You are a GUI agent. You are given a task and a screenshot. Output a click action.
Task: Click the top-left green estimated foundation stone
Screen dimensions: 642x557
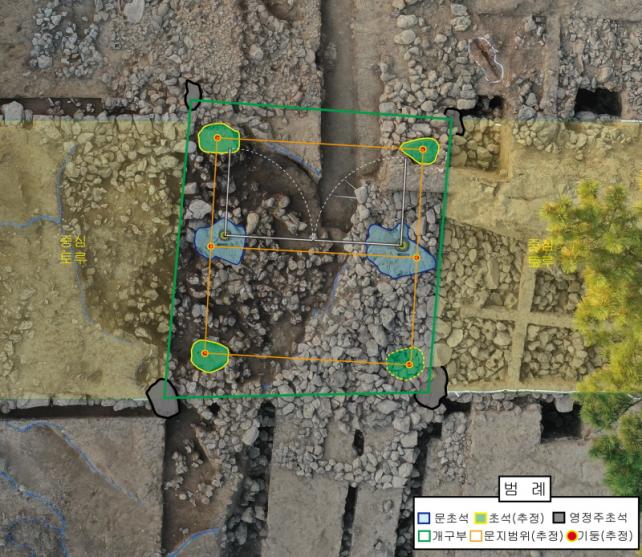click(x=219, y=138)
